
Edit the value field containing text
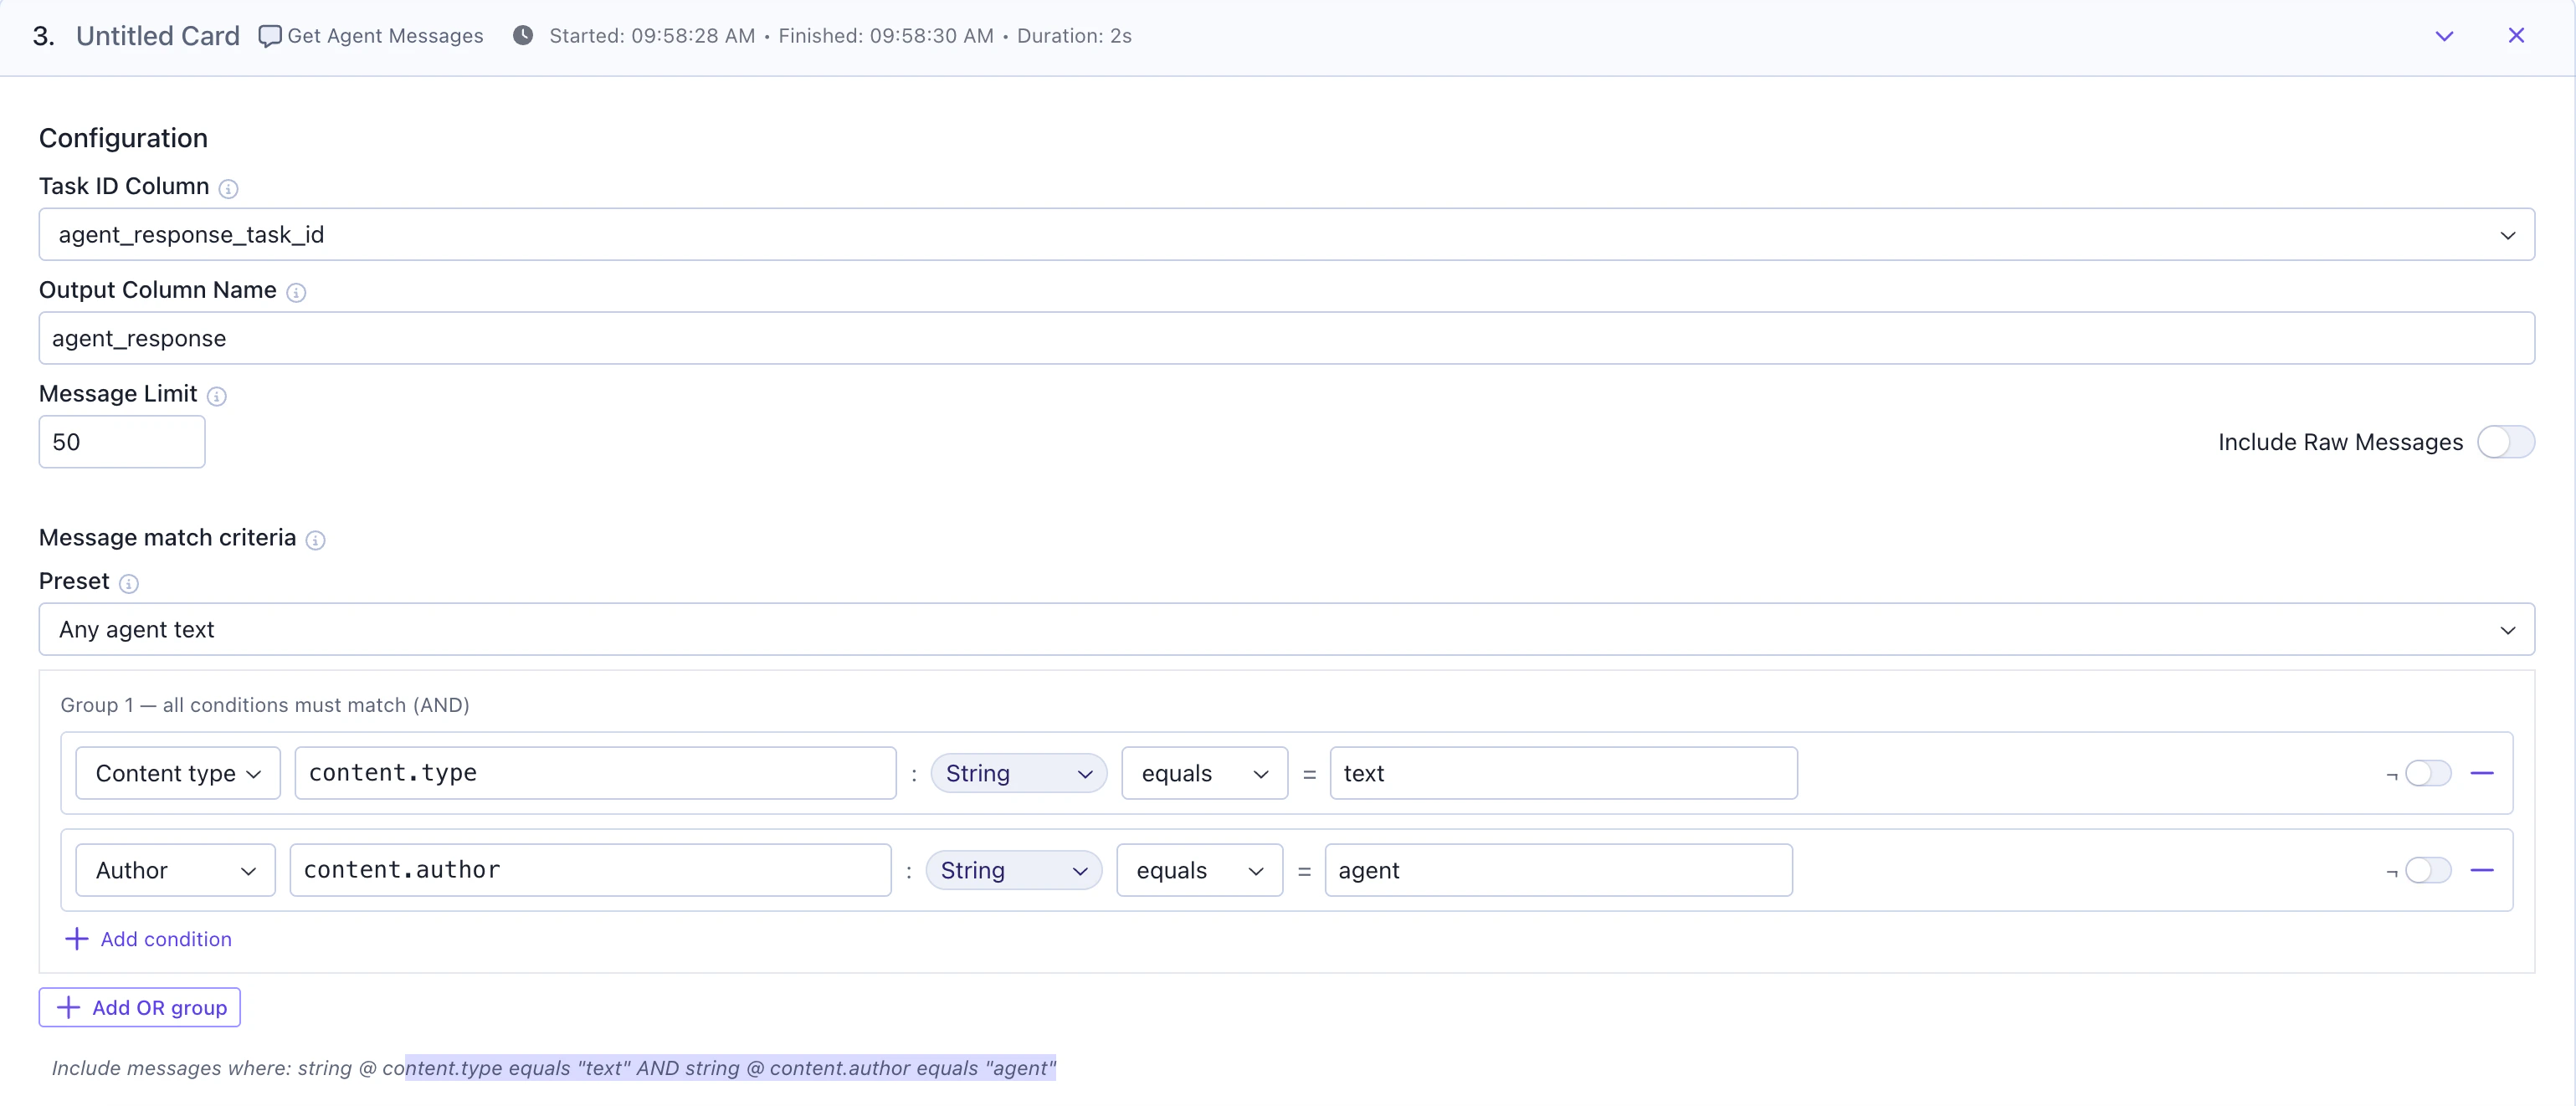click(x=1563, y=773)
